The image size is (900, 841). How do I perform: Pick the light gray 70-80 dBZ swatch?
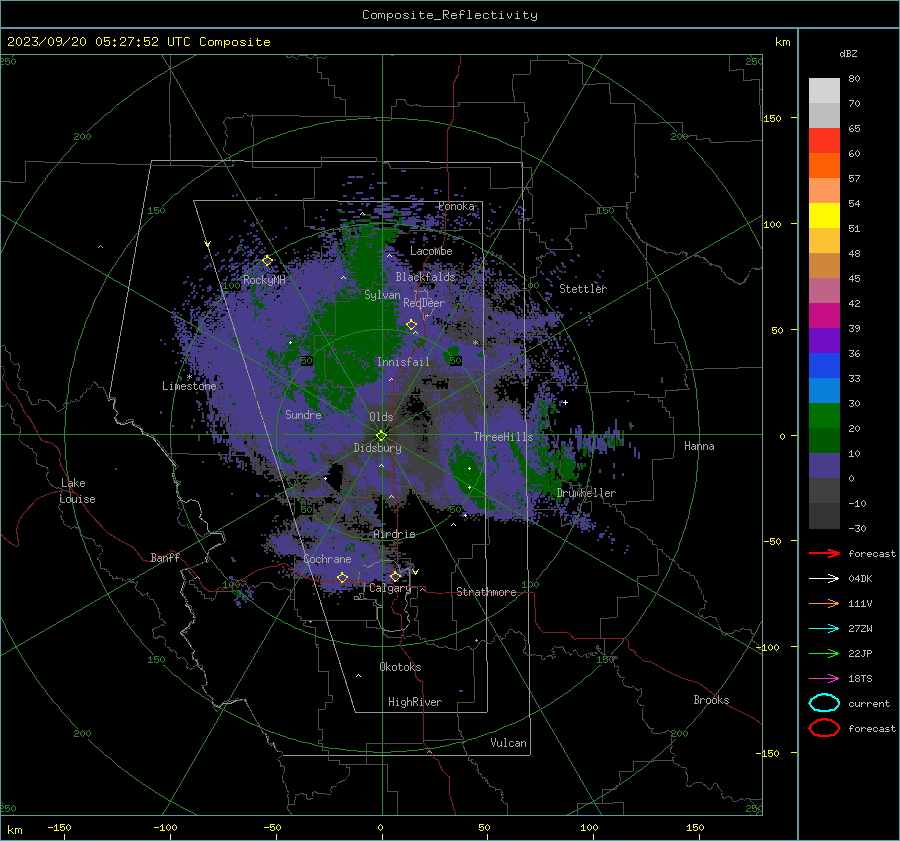pyautogui.click(x=824, y=91)
